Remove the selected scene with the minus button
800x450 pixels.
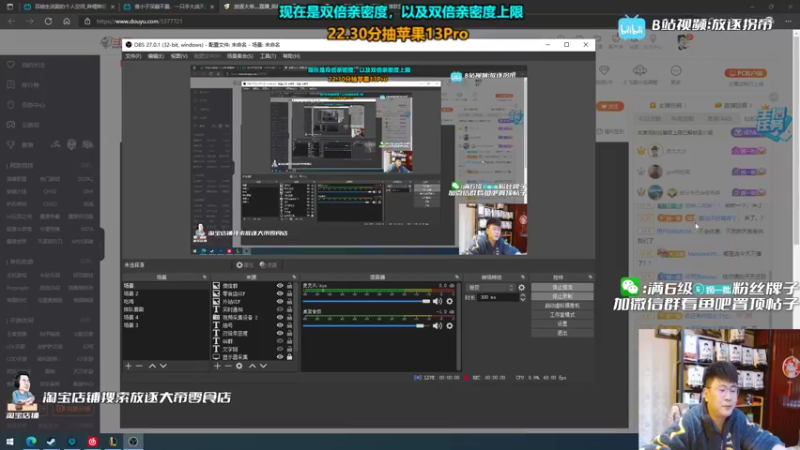(139, 366)
